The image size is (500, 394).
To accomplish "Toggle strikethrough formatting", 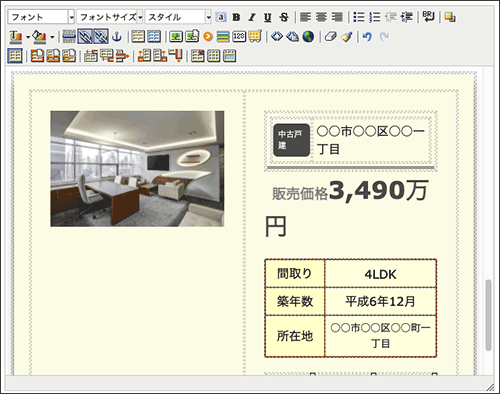I will (x=284, y=17).
